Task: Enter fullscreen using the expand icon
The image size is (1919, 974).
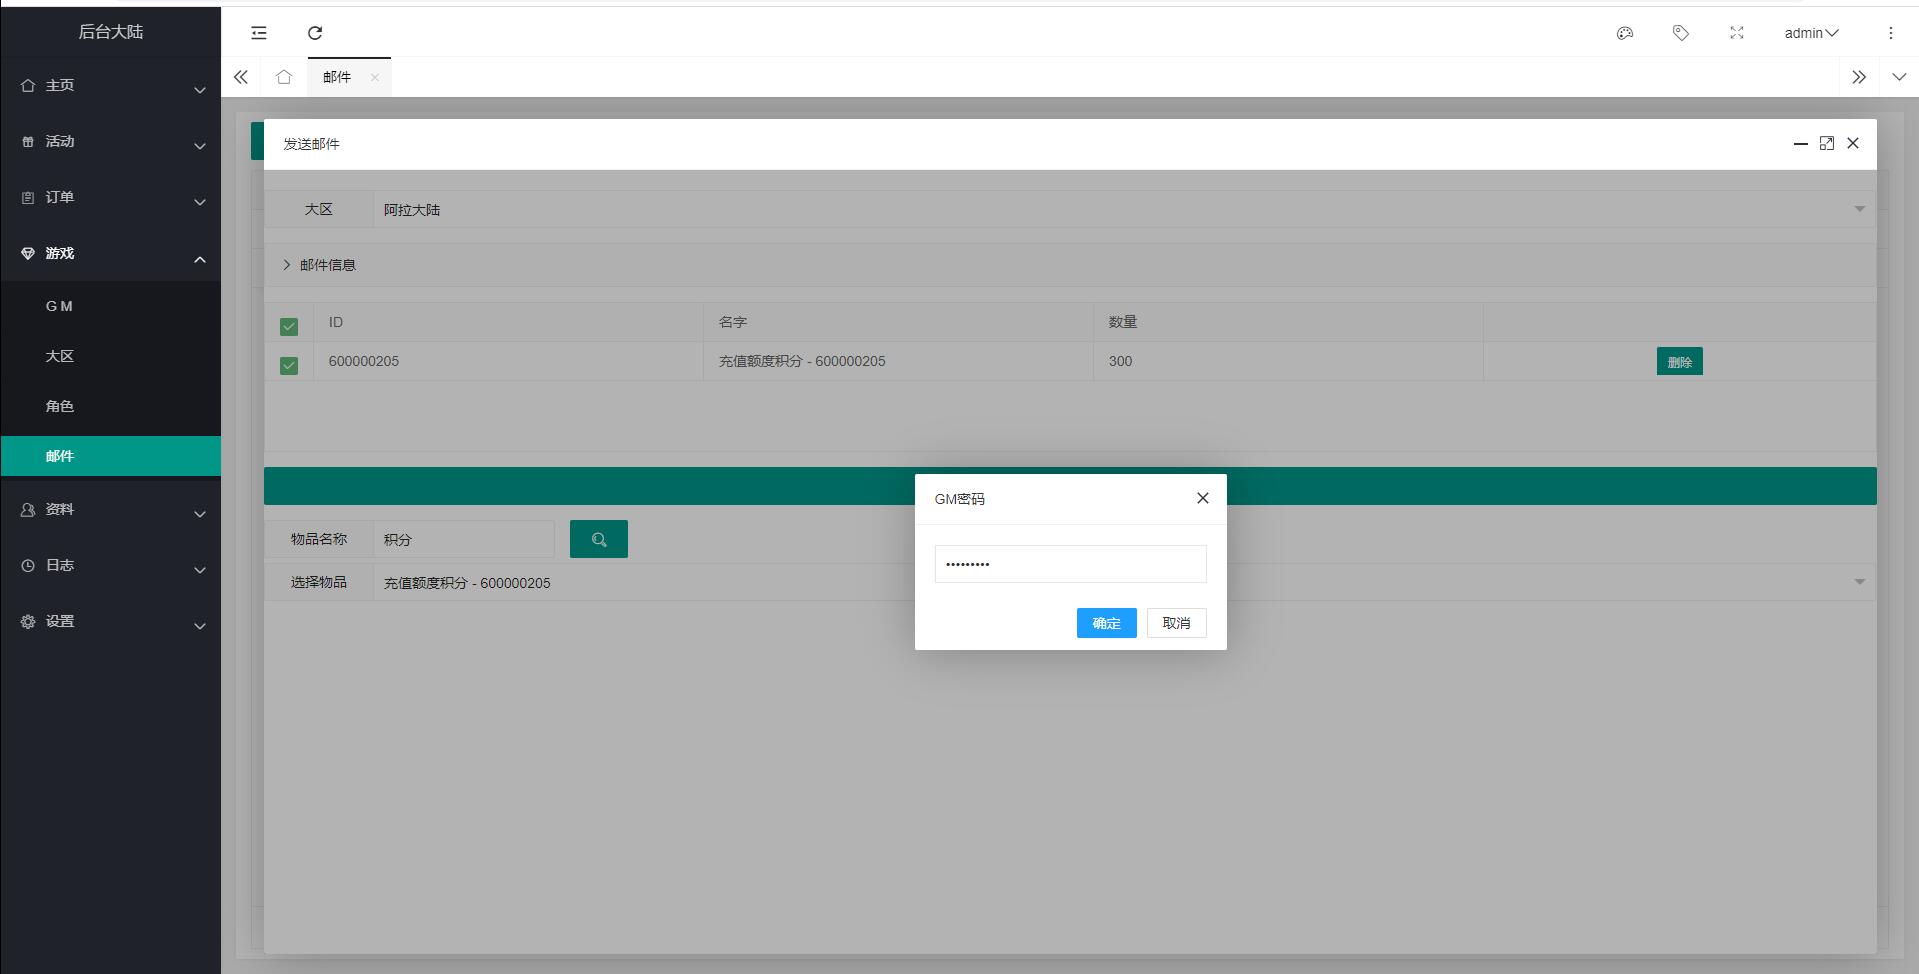Action: [1737, 33]
